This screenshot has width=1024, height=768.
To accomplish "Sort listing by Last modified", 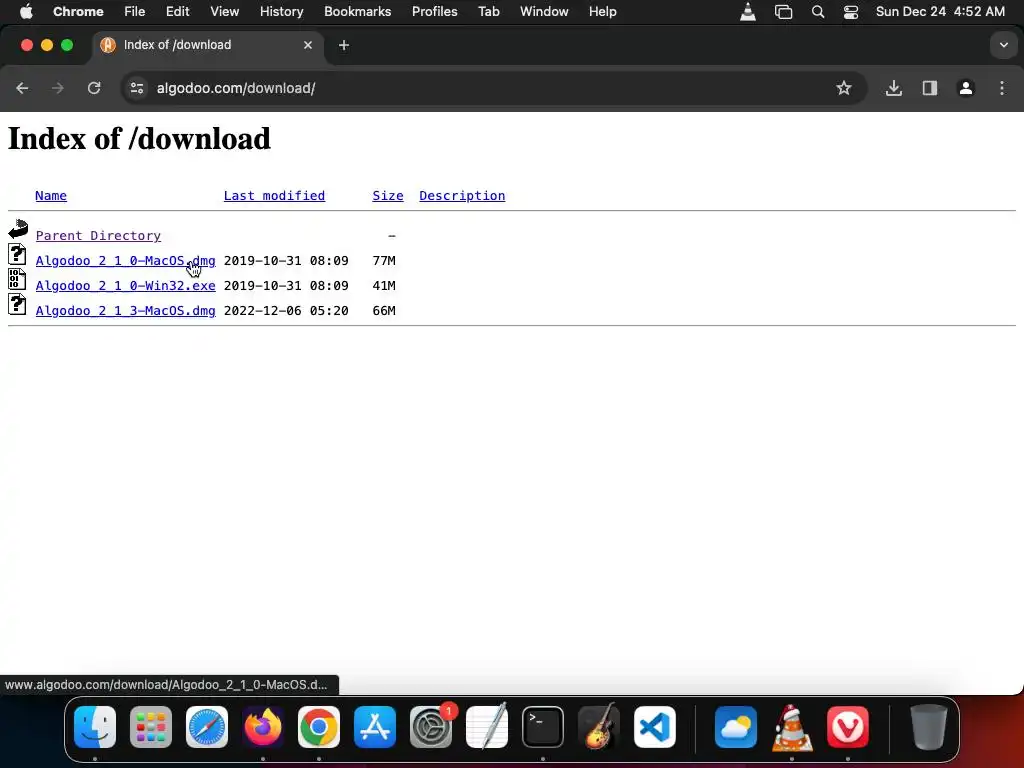I will (x=274, y=196).
